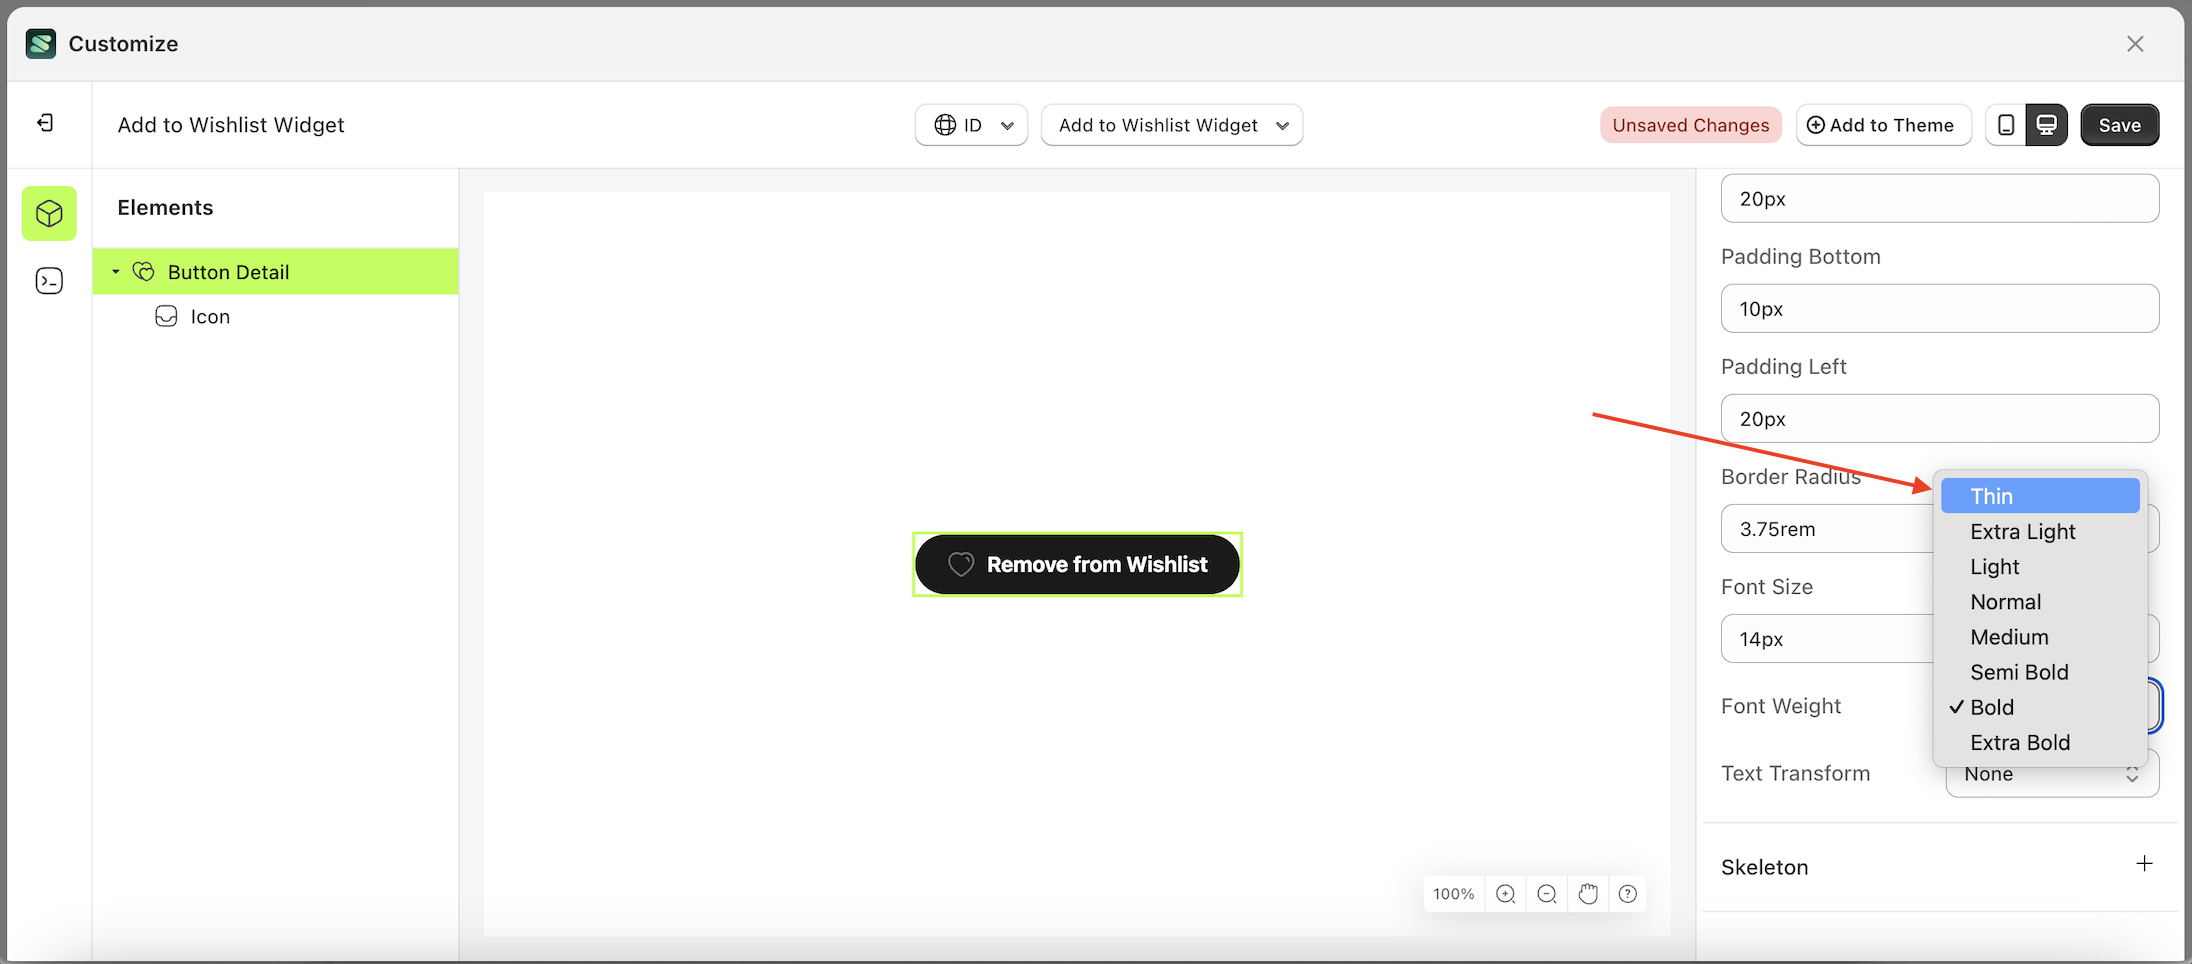Screen dimensions: 2192x964
Task: Click the Add to Theme button
Action: point(1884,124)
